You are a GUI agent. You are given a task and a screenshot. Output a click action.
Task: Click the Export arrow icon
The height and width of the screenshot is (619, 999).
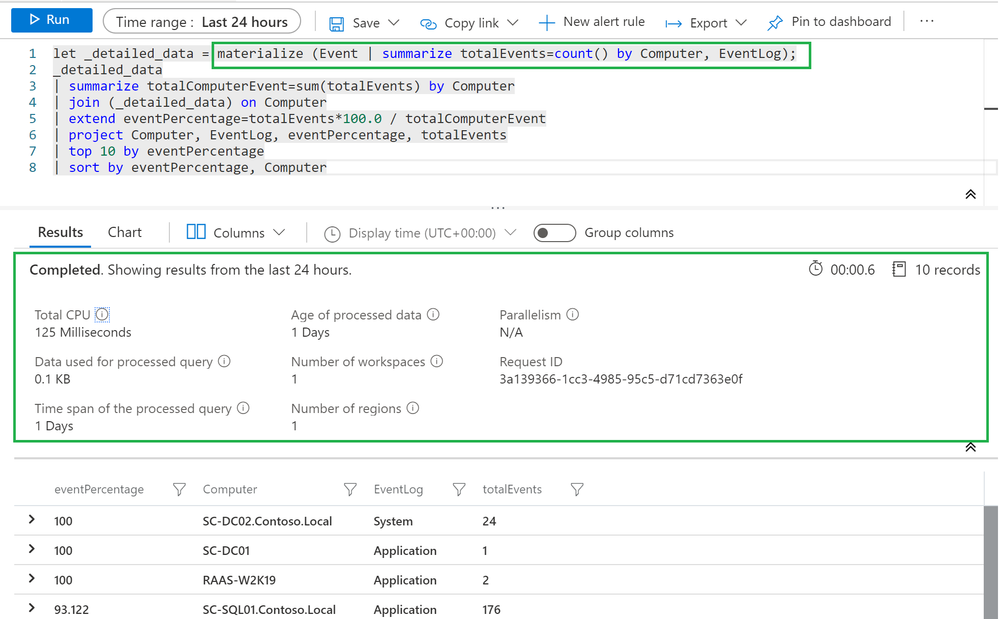coord(673,24)
